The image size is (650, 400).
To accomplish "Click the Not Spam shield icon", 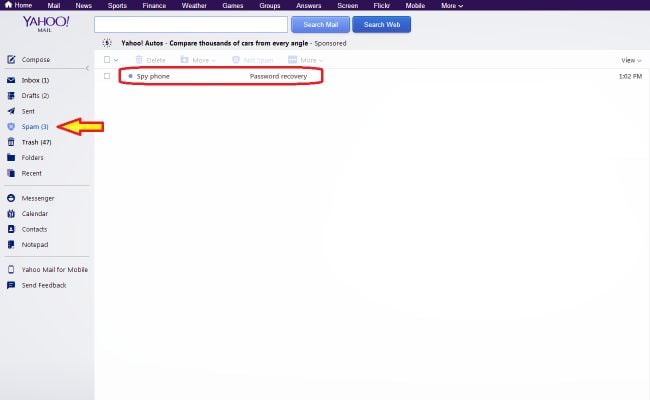I will (236, 60).
